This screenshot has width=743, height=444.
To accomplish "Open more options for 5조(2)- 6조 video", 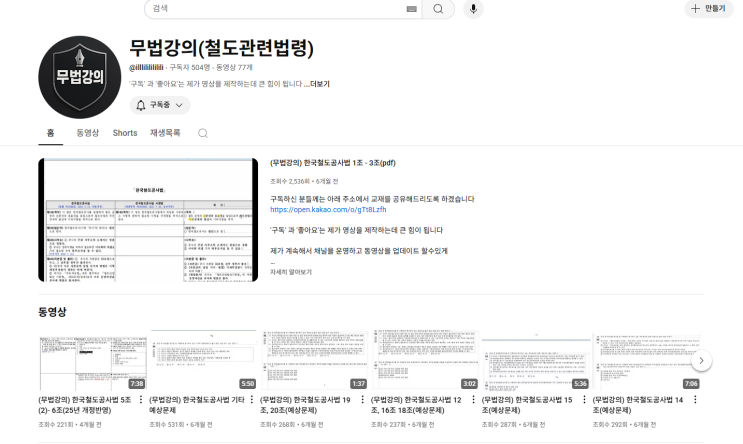I will coord(141,400).
